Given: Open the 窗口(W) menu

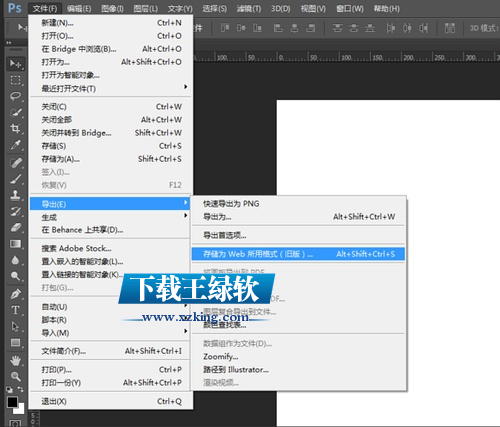Looking at the screenshot, I should 350,8.
